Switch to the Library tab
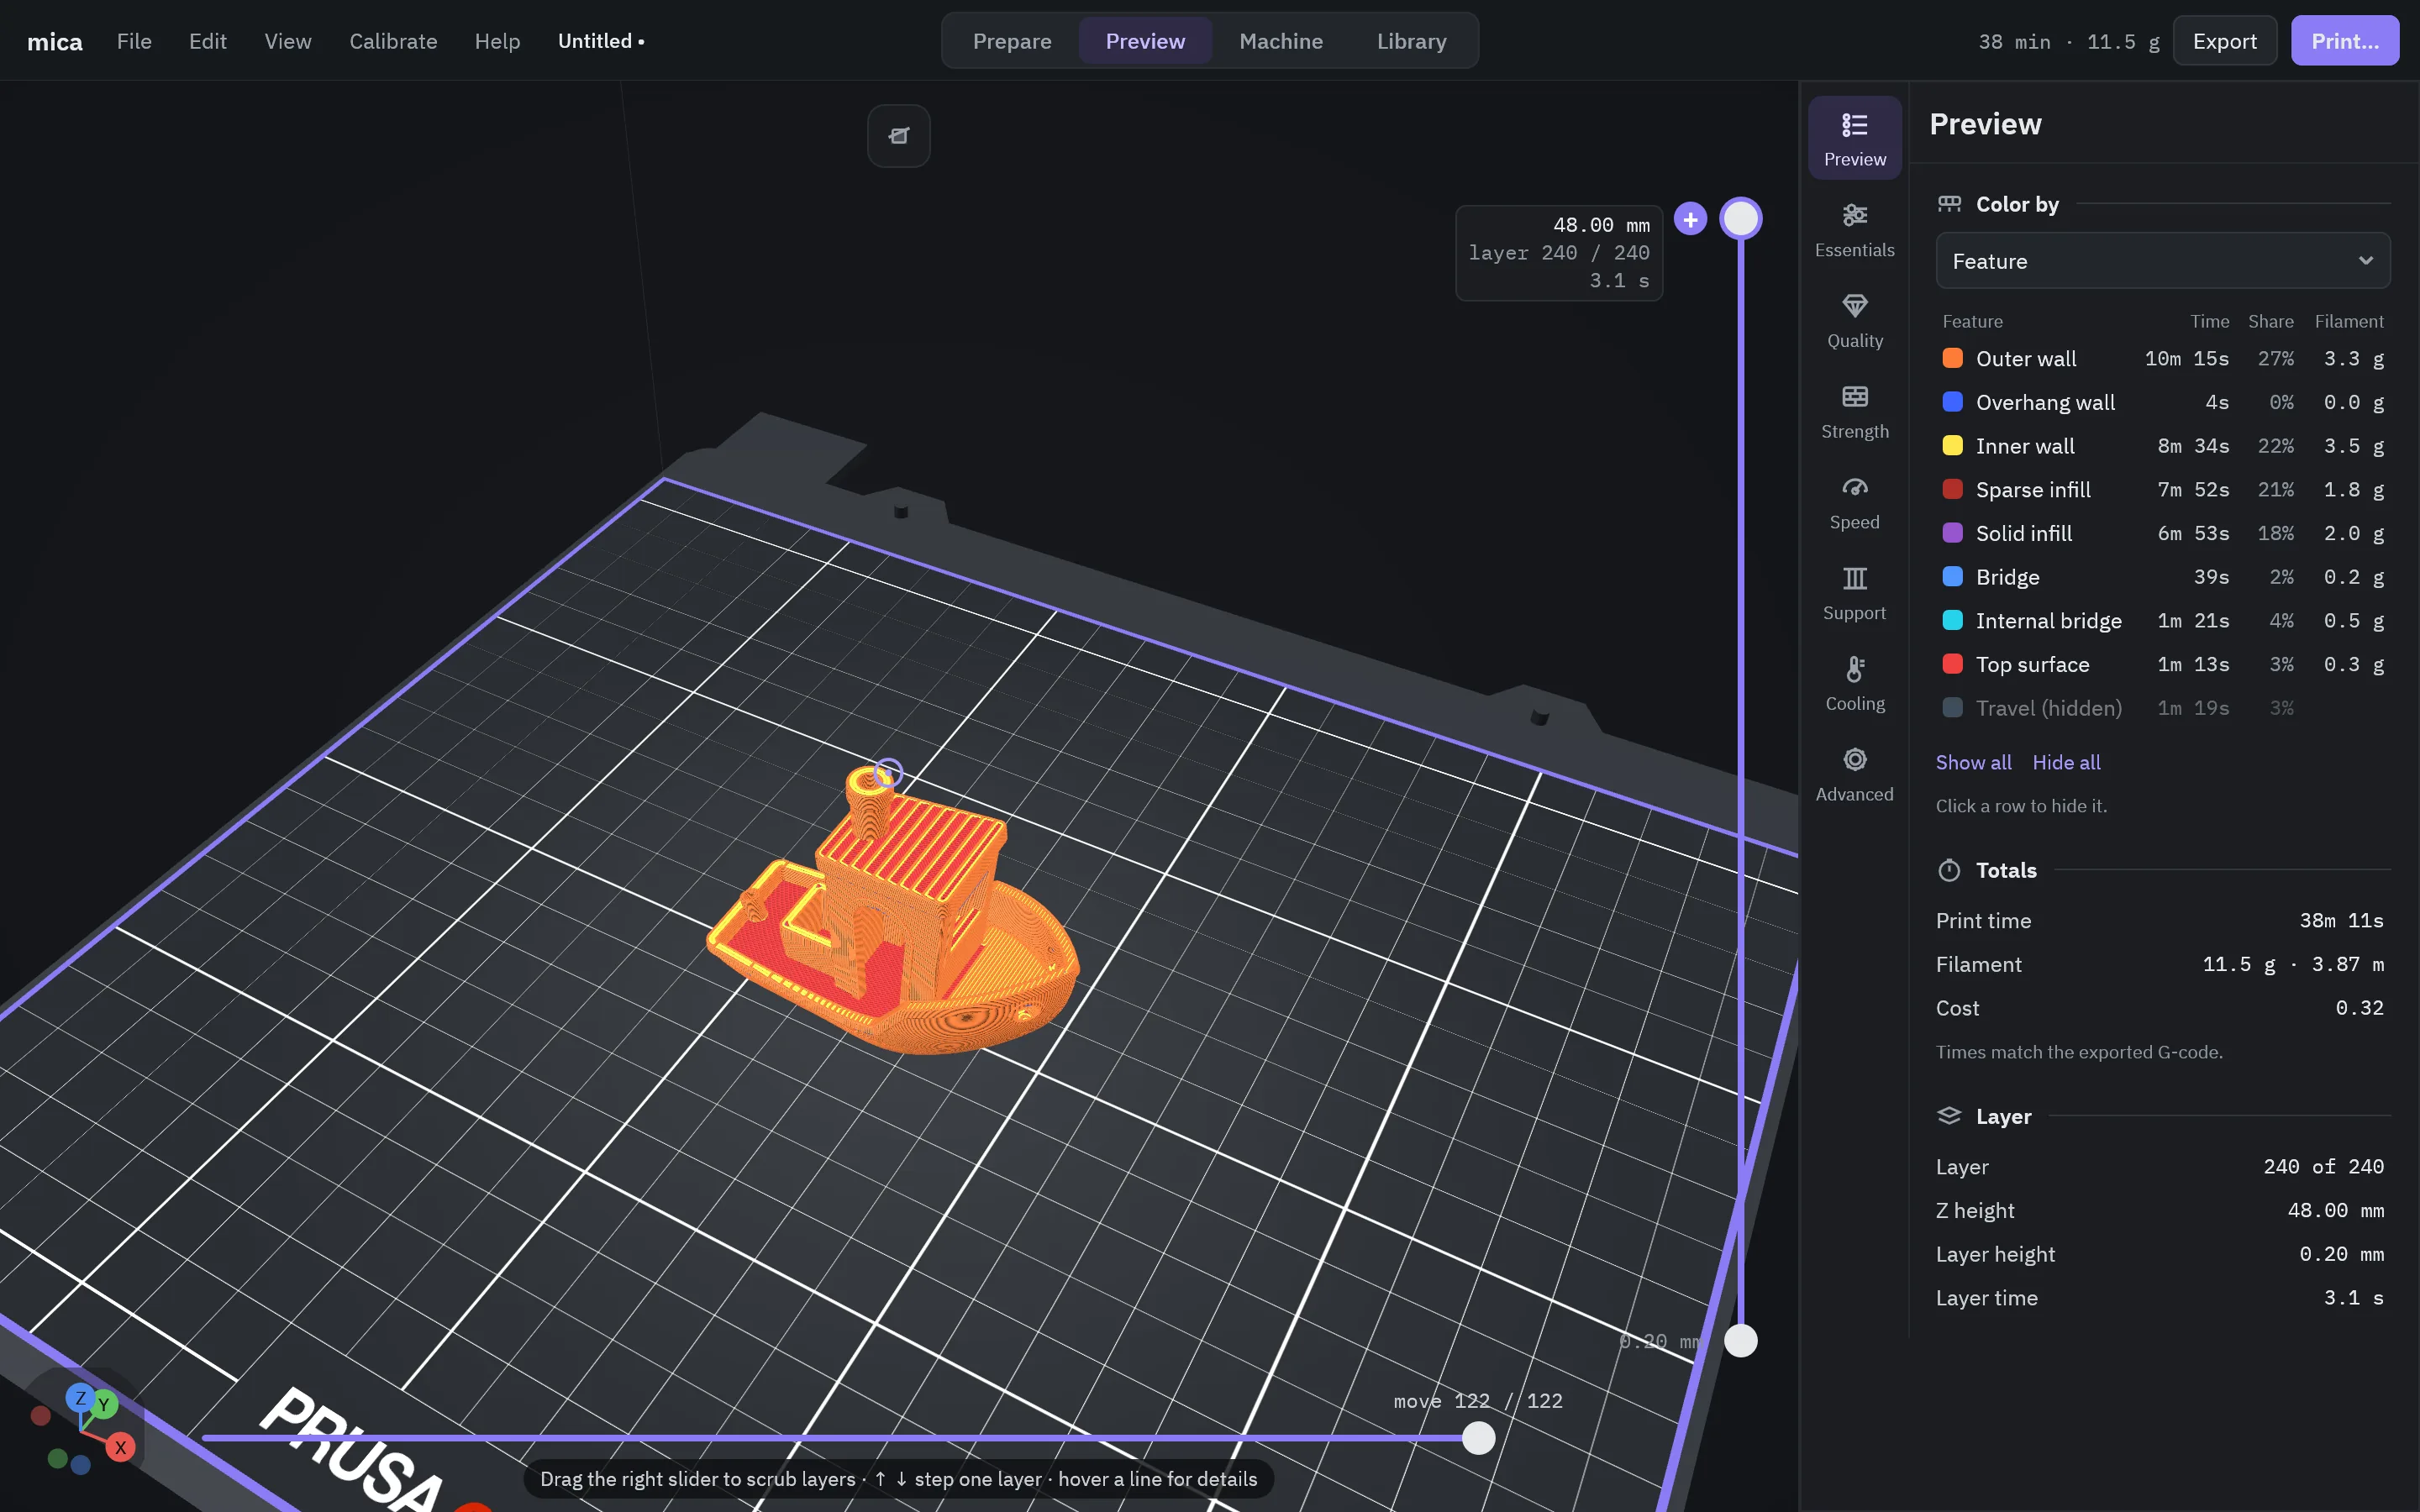The height and width of the screenshot is (1512, 2420). pyautogui.click(x=1411, y=41)
